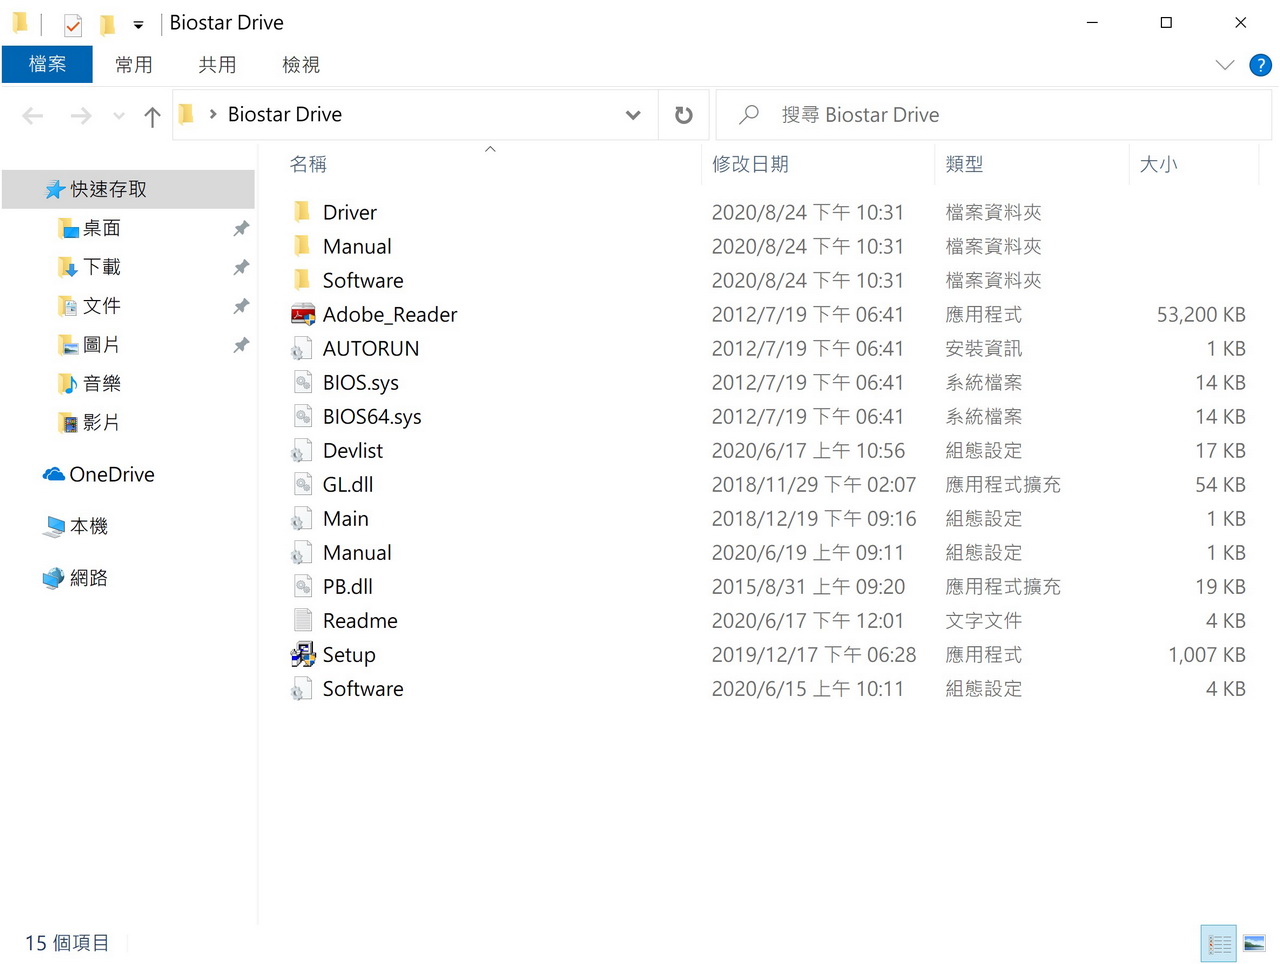Open the Help question mark icon

(1260, 65)
